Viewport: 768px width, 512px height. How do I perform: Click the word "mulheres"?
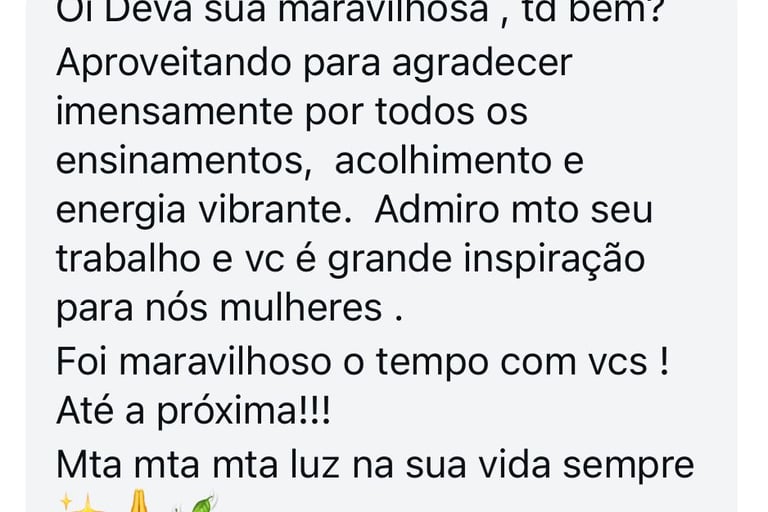point(301,309)
